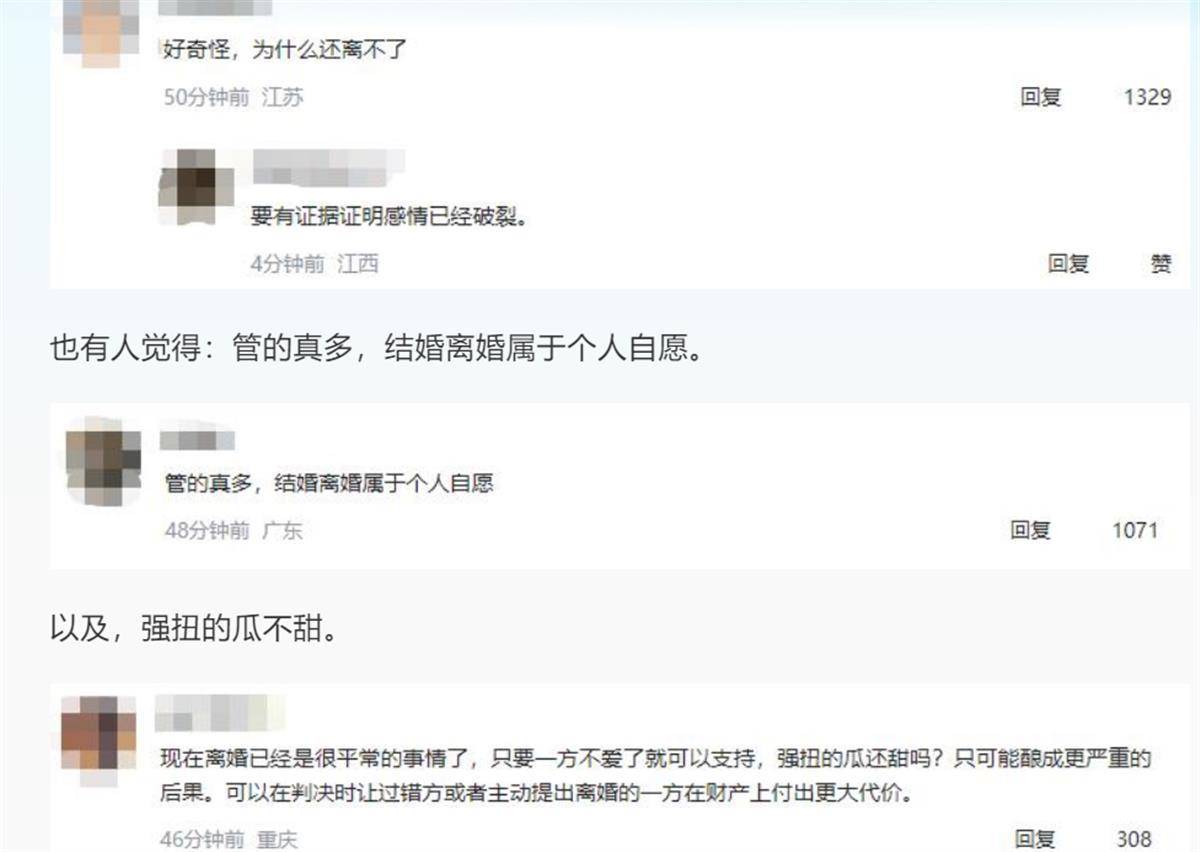Click 回复 on the 江西 reply
Viewport: 1200px width, 852px height.
tap(1068, 264)
